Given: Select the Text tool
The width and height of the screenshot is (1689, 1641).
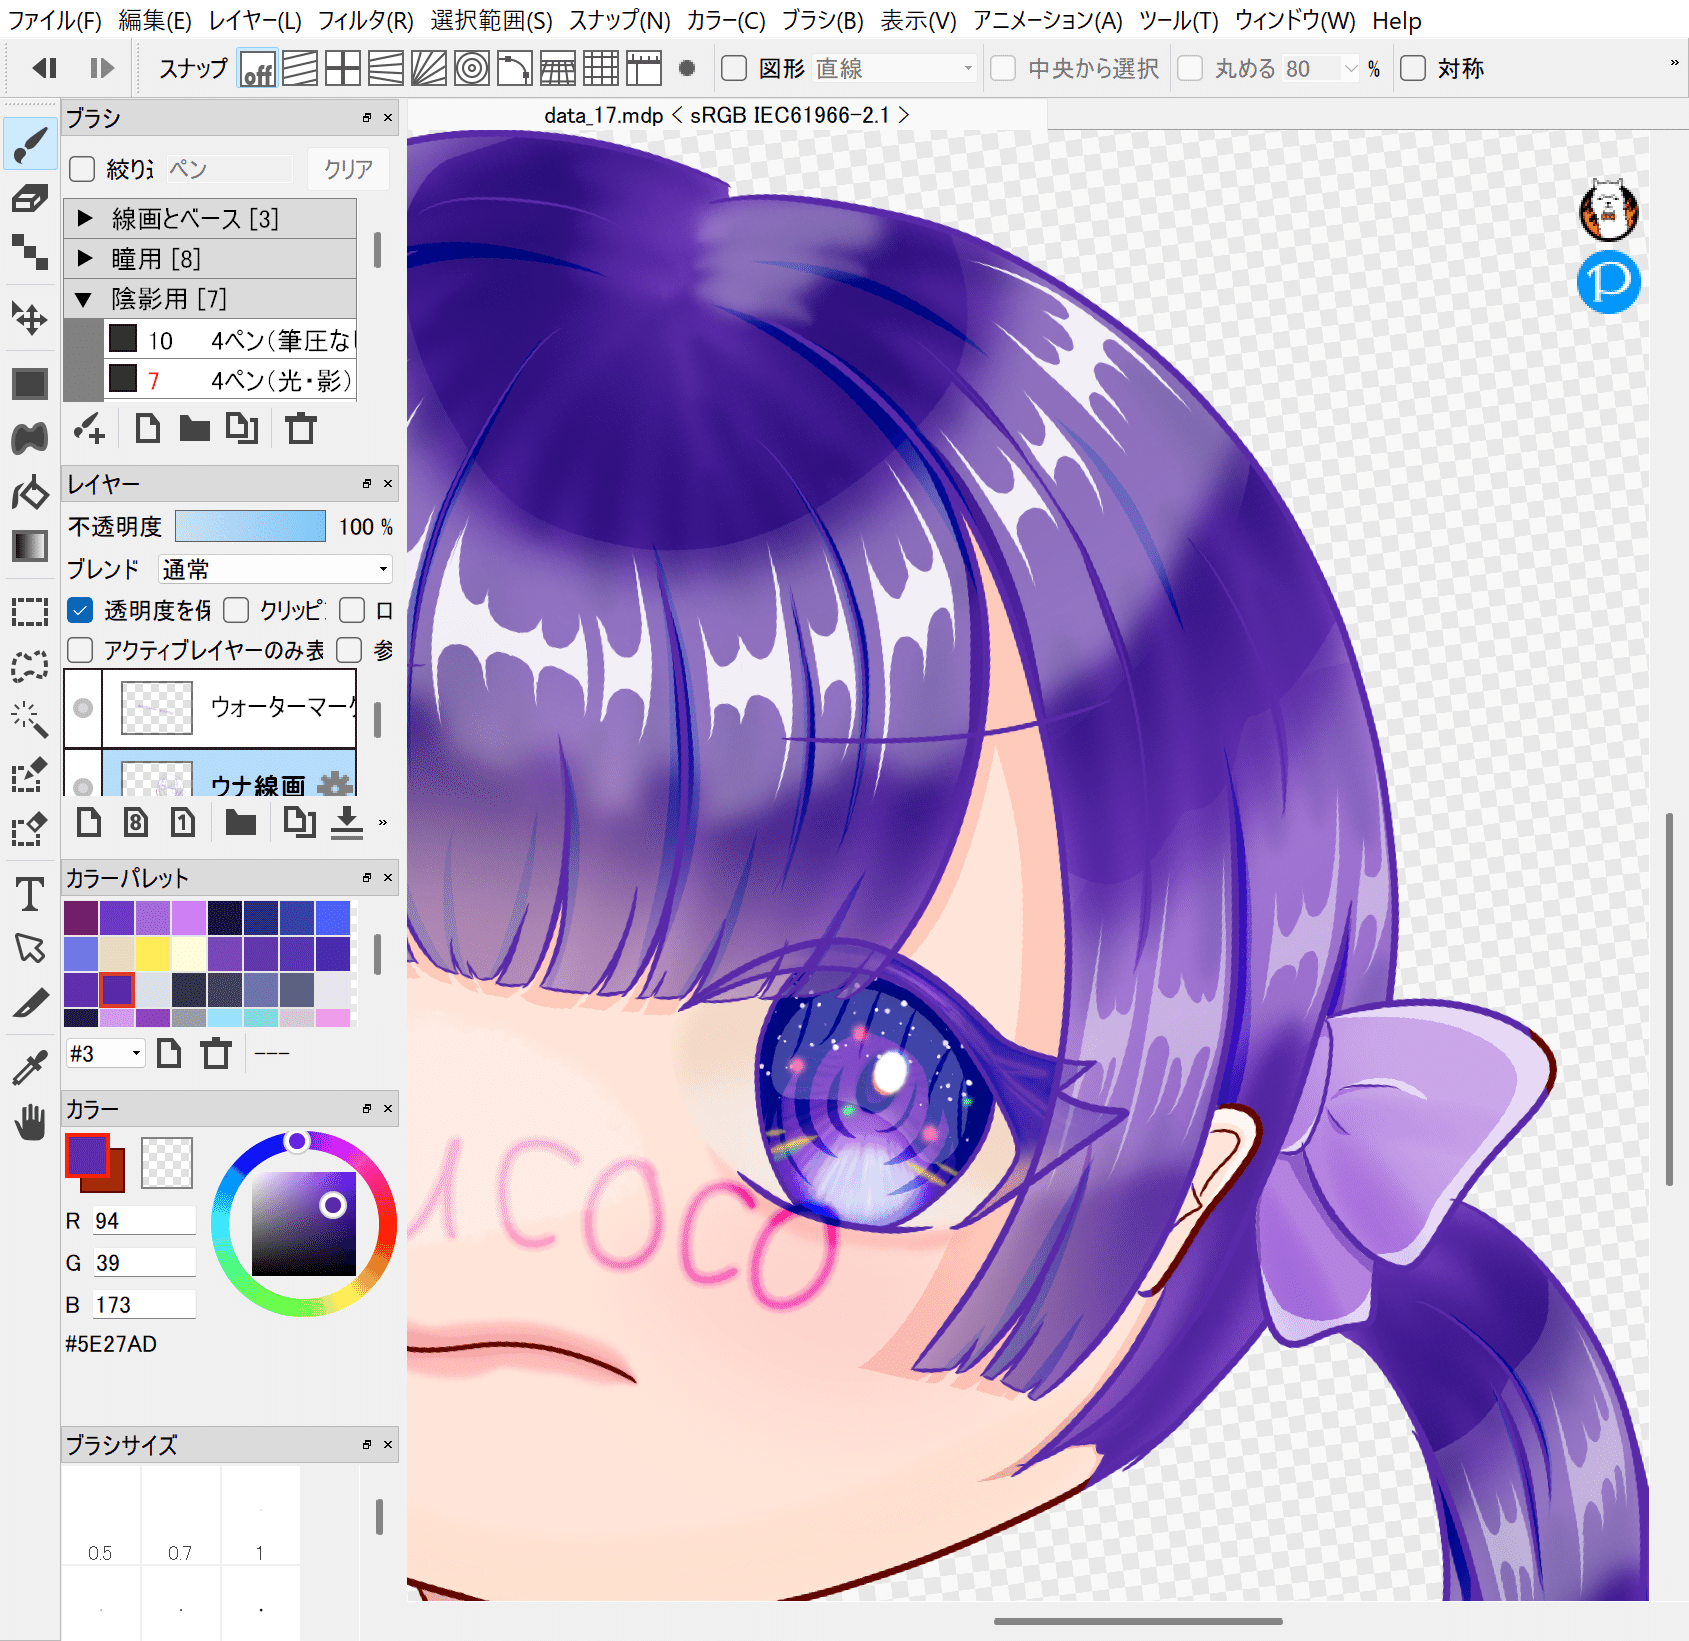Looking at the screenshot, I should pos(30,893).
